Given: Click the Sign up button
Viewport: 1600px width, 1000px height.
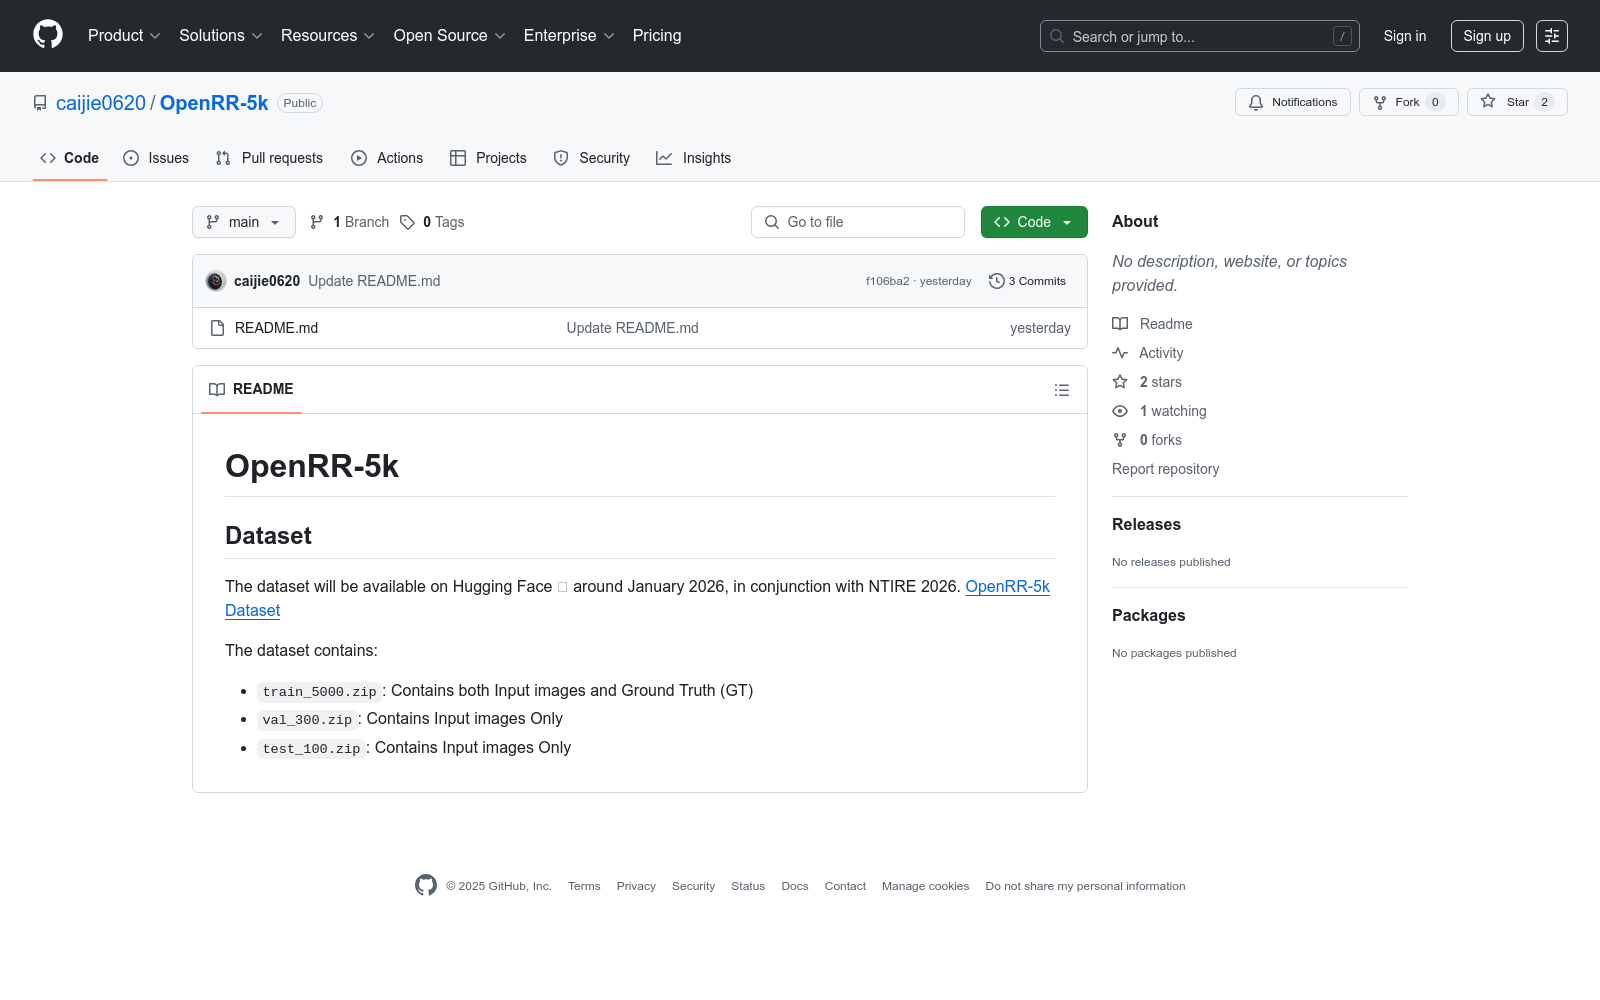Looking at the screenshot, I should [x=1487, y=36].
